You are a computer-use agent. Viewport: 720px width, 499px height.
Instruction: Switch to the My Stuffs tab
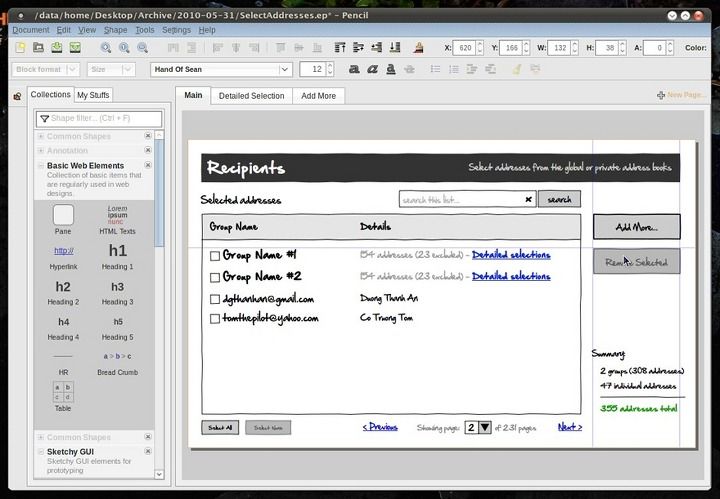[93, 95]
